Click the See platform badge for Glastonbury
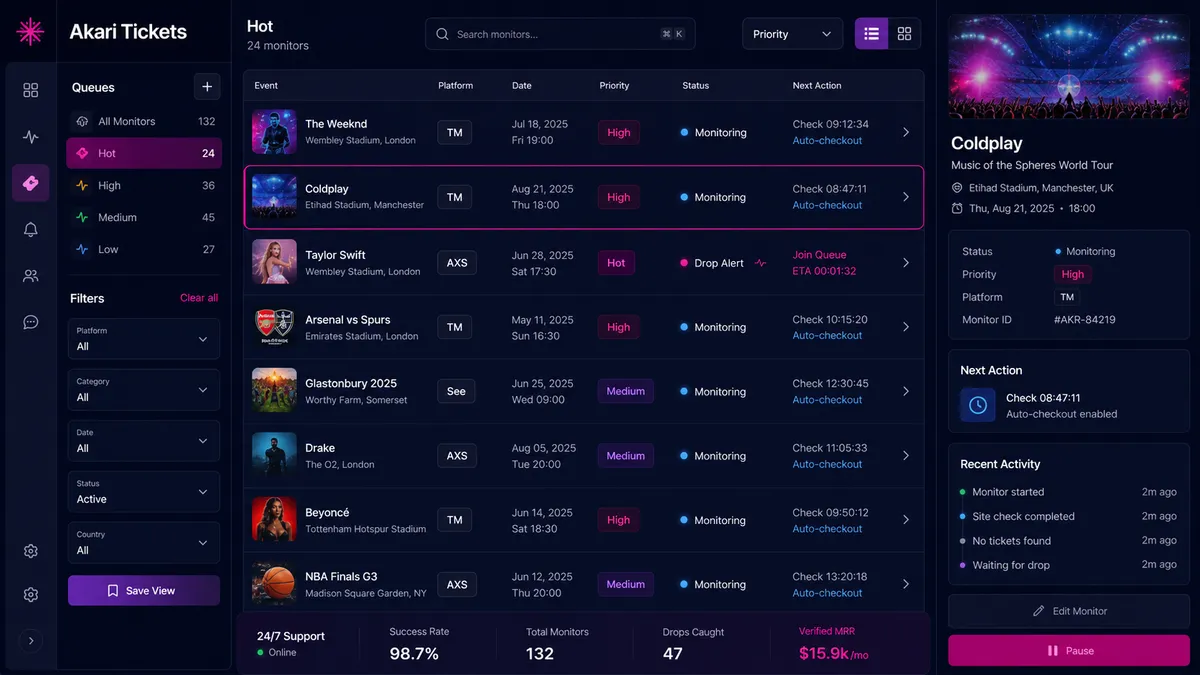Screen dimensions: 1200x675 [x=456, y=391]
